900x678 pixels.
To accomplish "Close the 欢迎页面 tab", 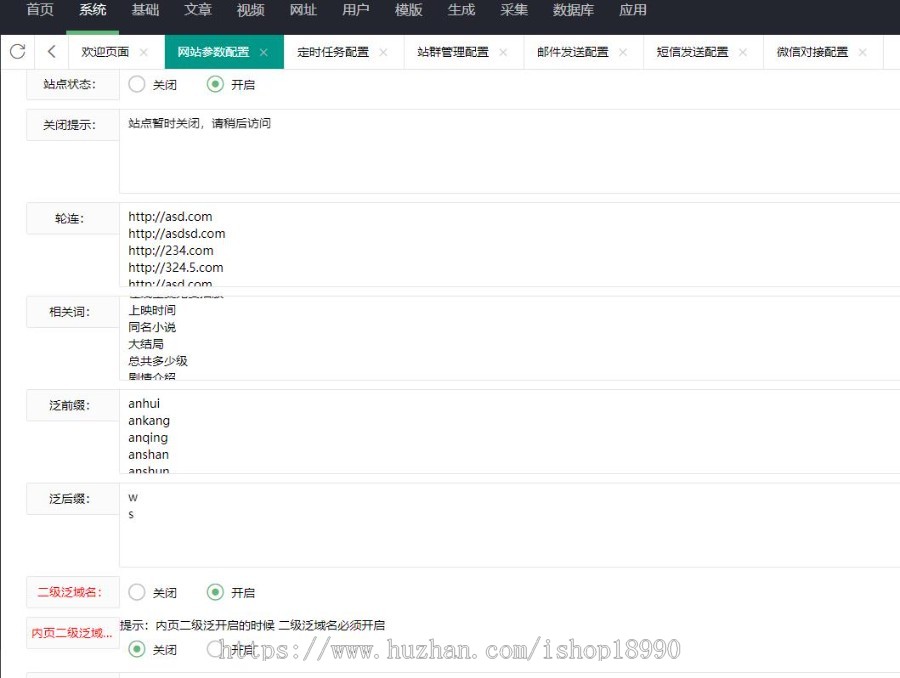I will coord(143,52).
